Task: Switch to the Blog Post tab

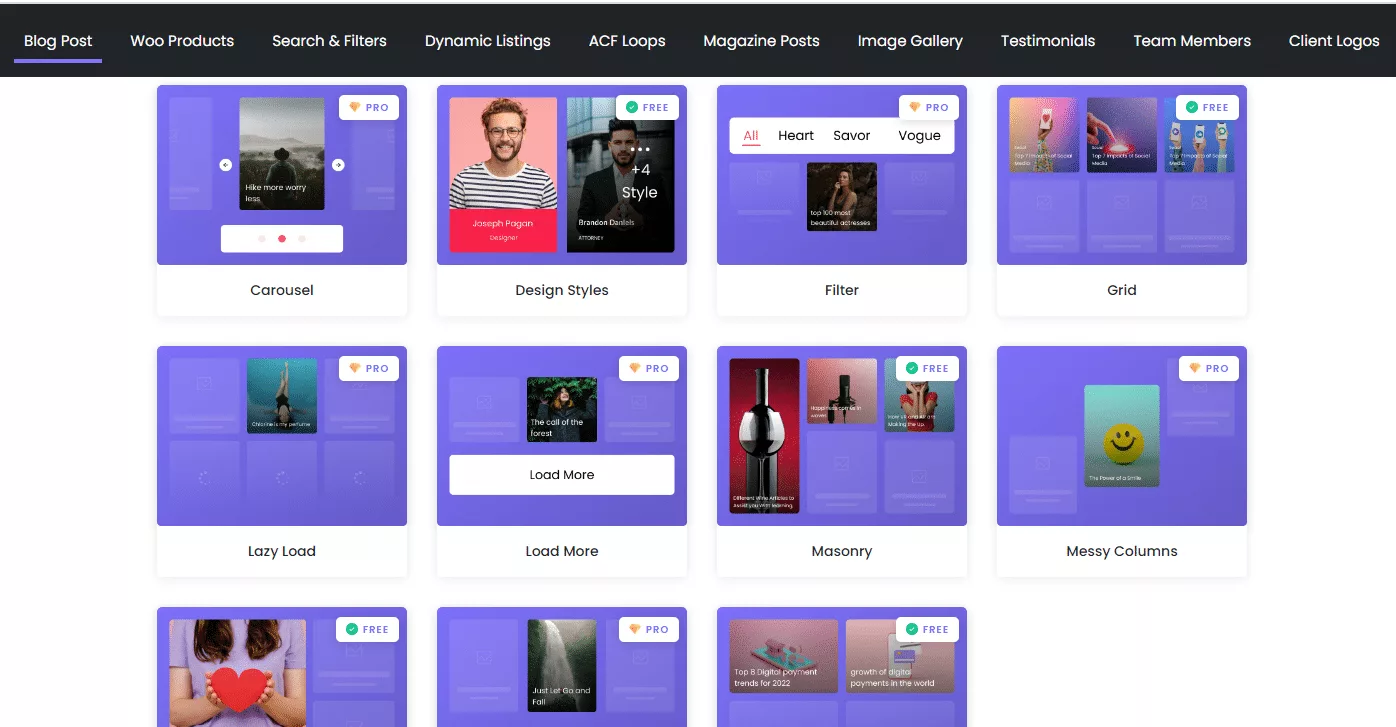Action: pyautogui.click(x=58, y=41)
